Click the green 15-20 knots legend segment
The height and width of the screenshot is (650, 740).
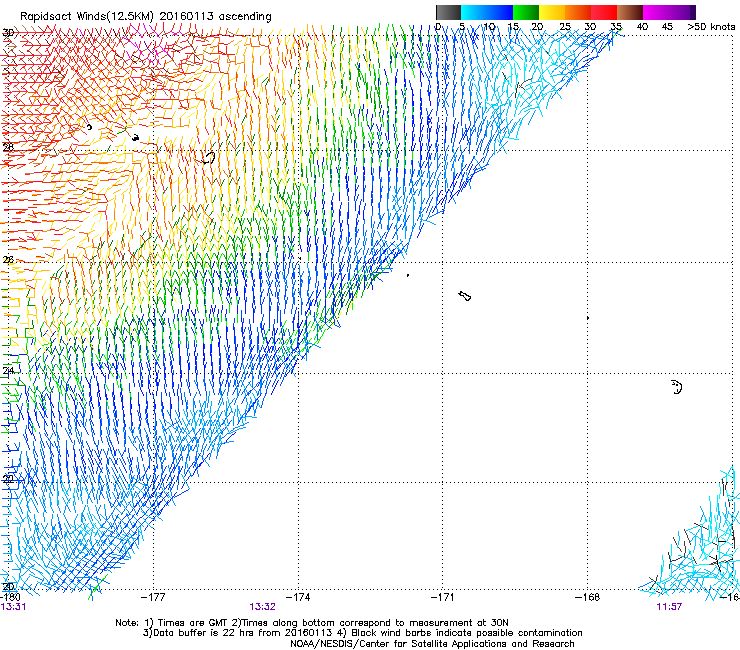526,12
